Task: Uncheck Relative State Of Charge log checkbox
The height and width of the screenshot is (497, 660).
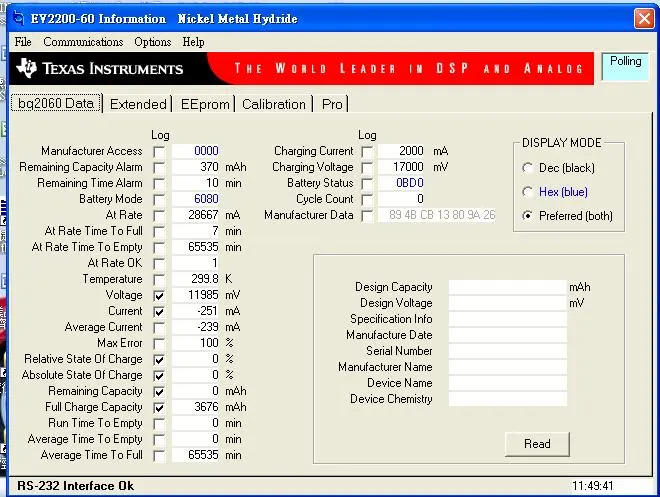Action: tap(159, 359)
